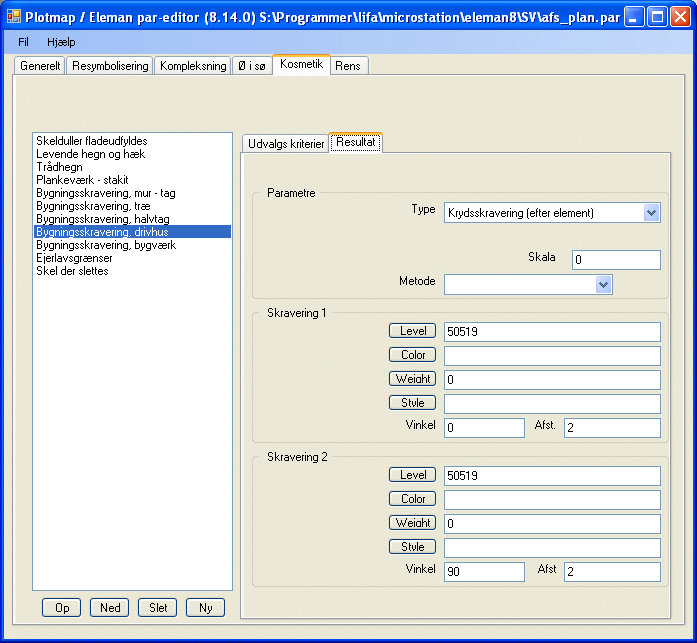Select 'Trådhegn' in the list
This screenshot has width=697, height=643.
pyautogui.click(x=132, y=167)
